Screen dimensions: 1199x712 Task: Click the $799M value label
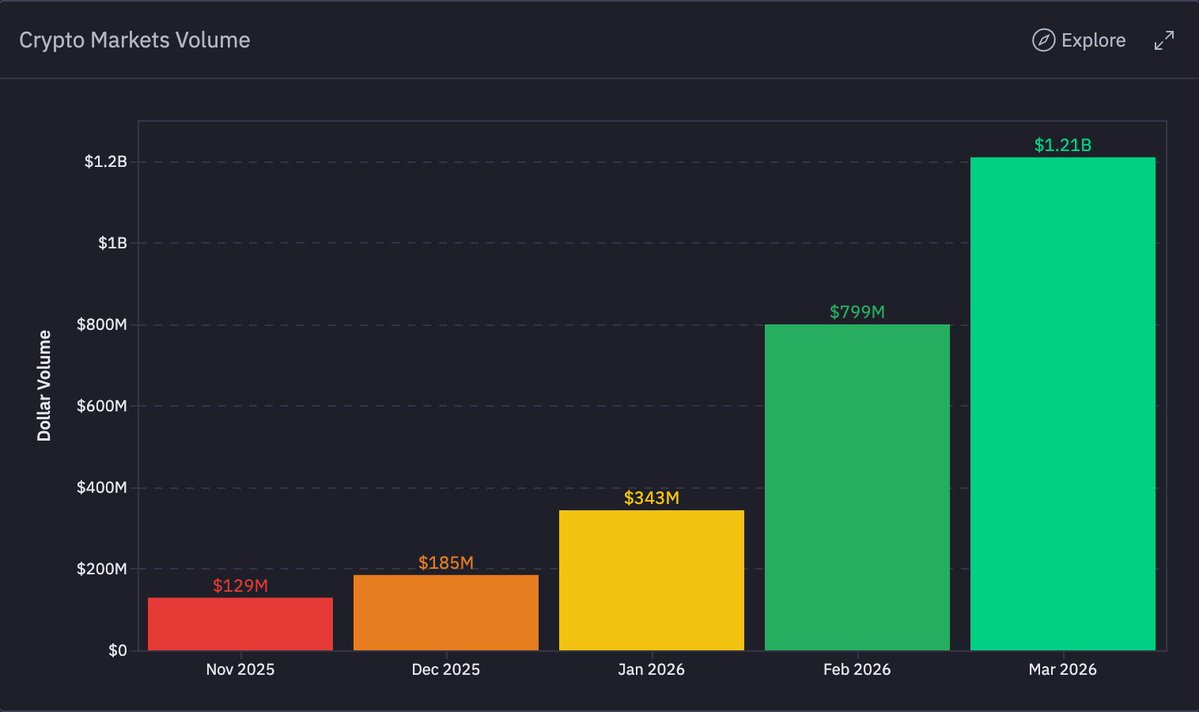click(x=857, y=311)
